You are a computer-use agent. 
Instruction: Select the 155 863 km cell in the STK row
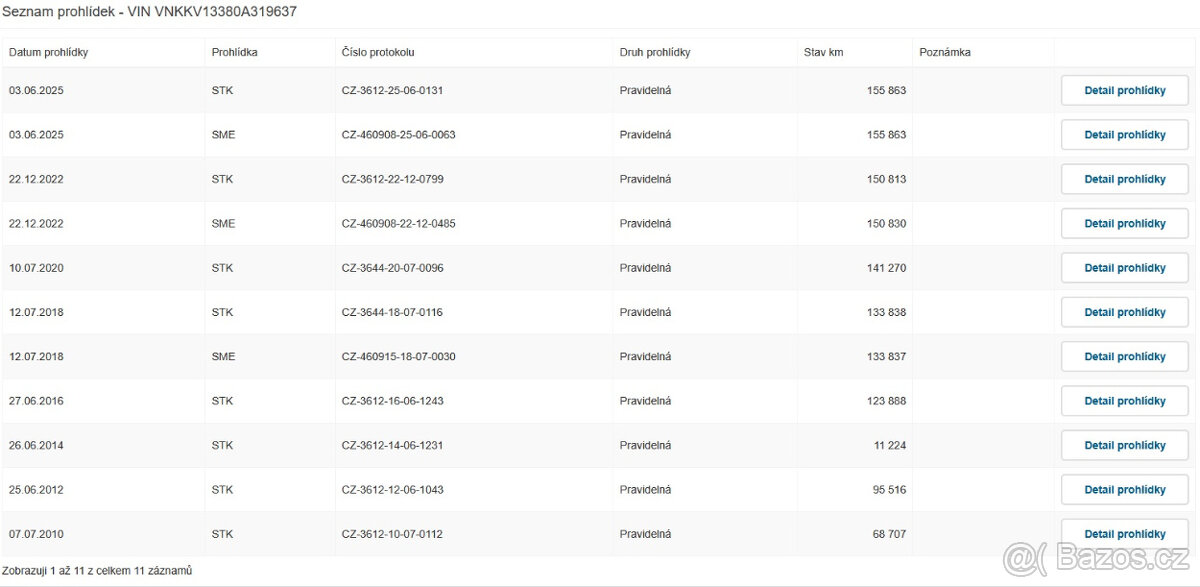pyautogui.click(x=886, y=91)
